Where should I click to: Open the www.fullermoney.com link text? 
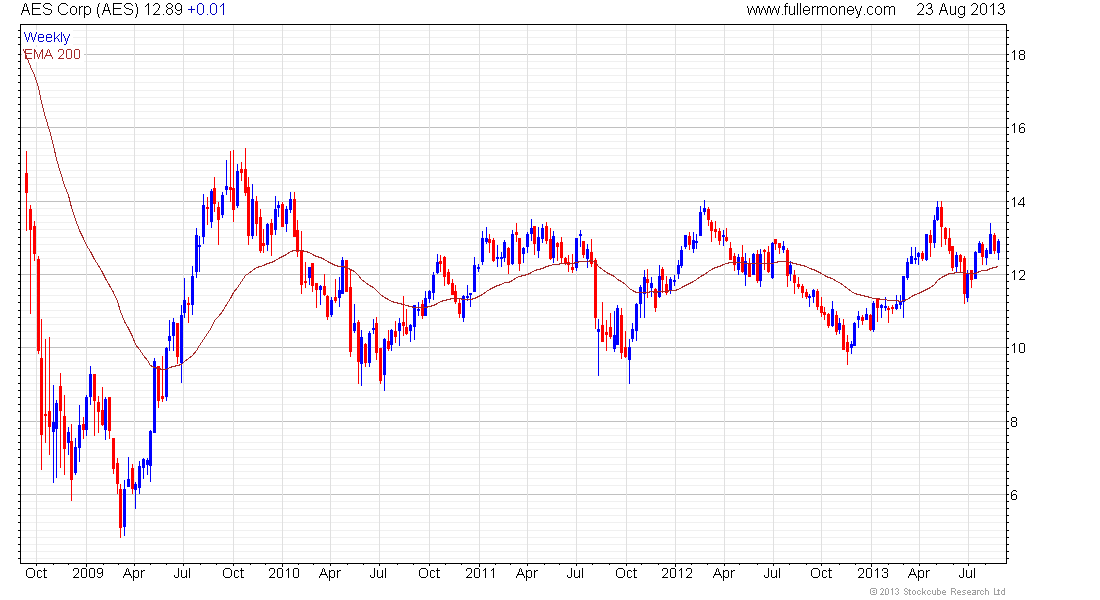click(821, 10)
